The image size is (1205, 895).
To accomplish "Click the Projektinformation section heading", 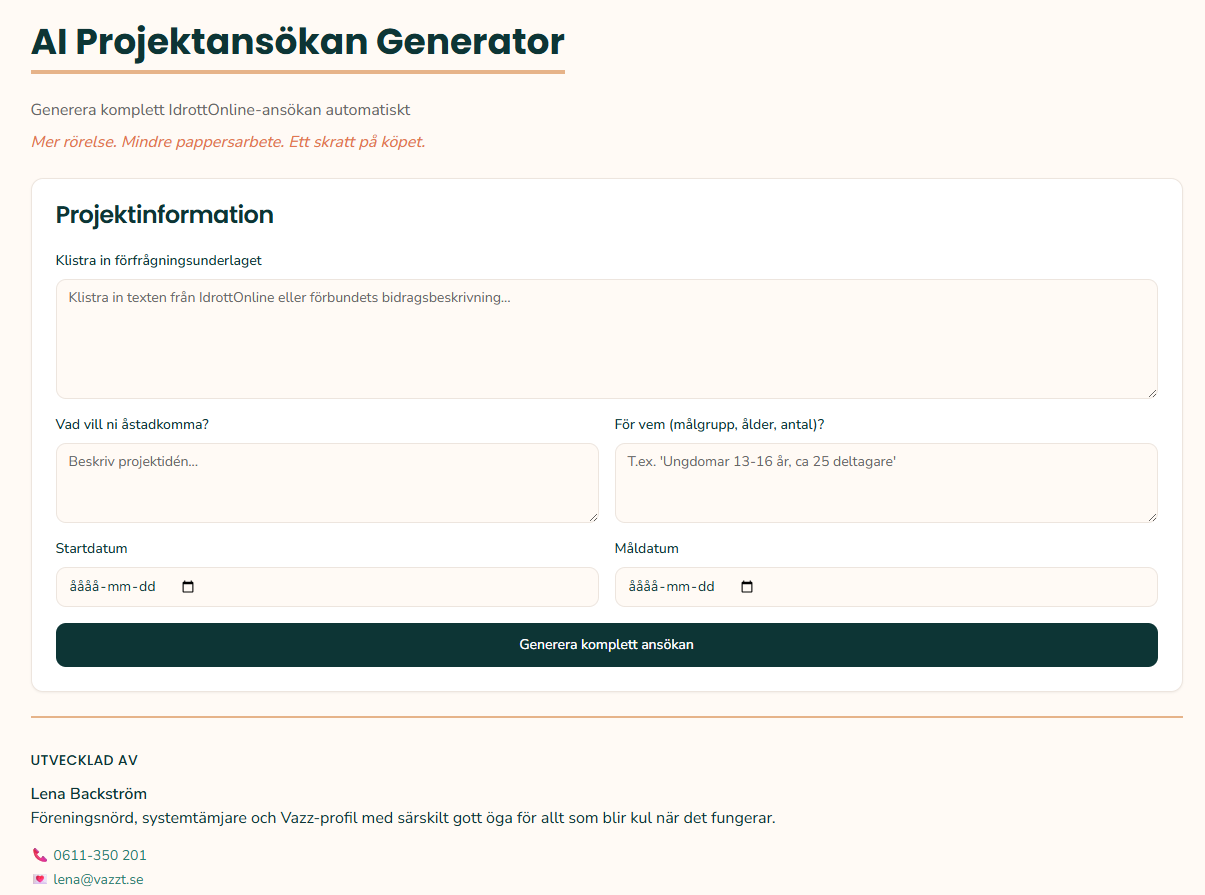I will [165, 215].
